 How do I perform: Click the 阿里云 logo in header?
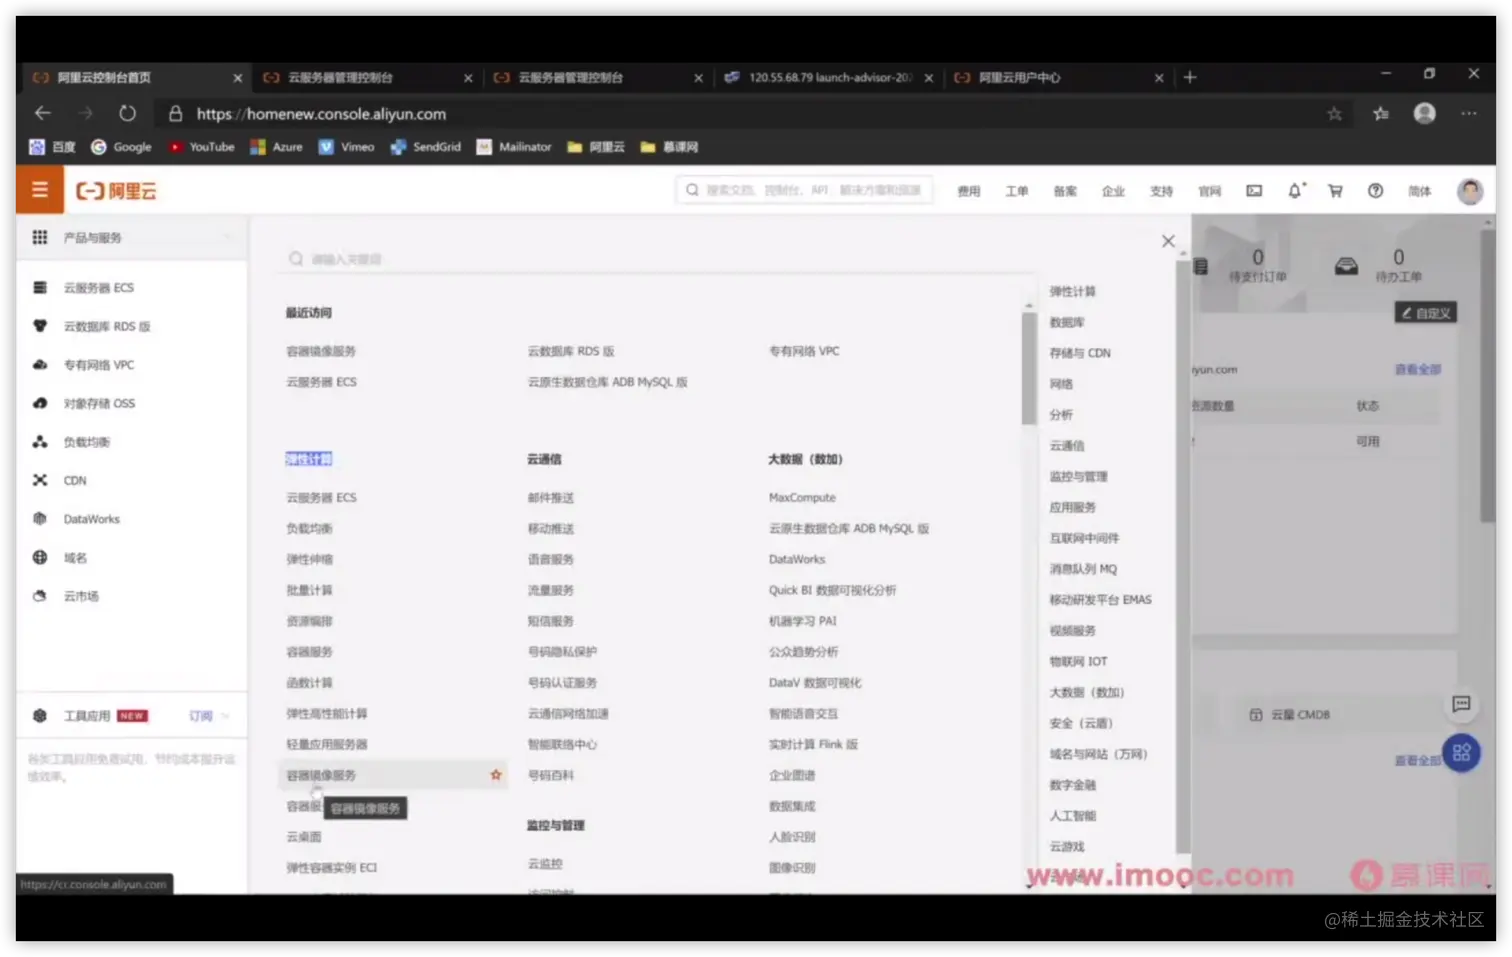[x=117, y=191]
